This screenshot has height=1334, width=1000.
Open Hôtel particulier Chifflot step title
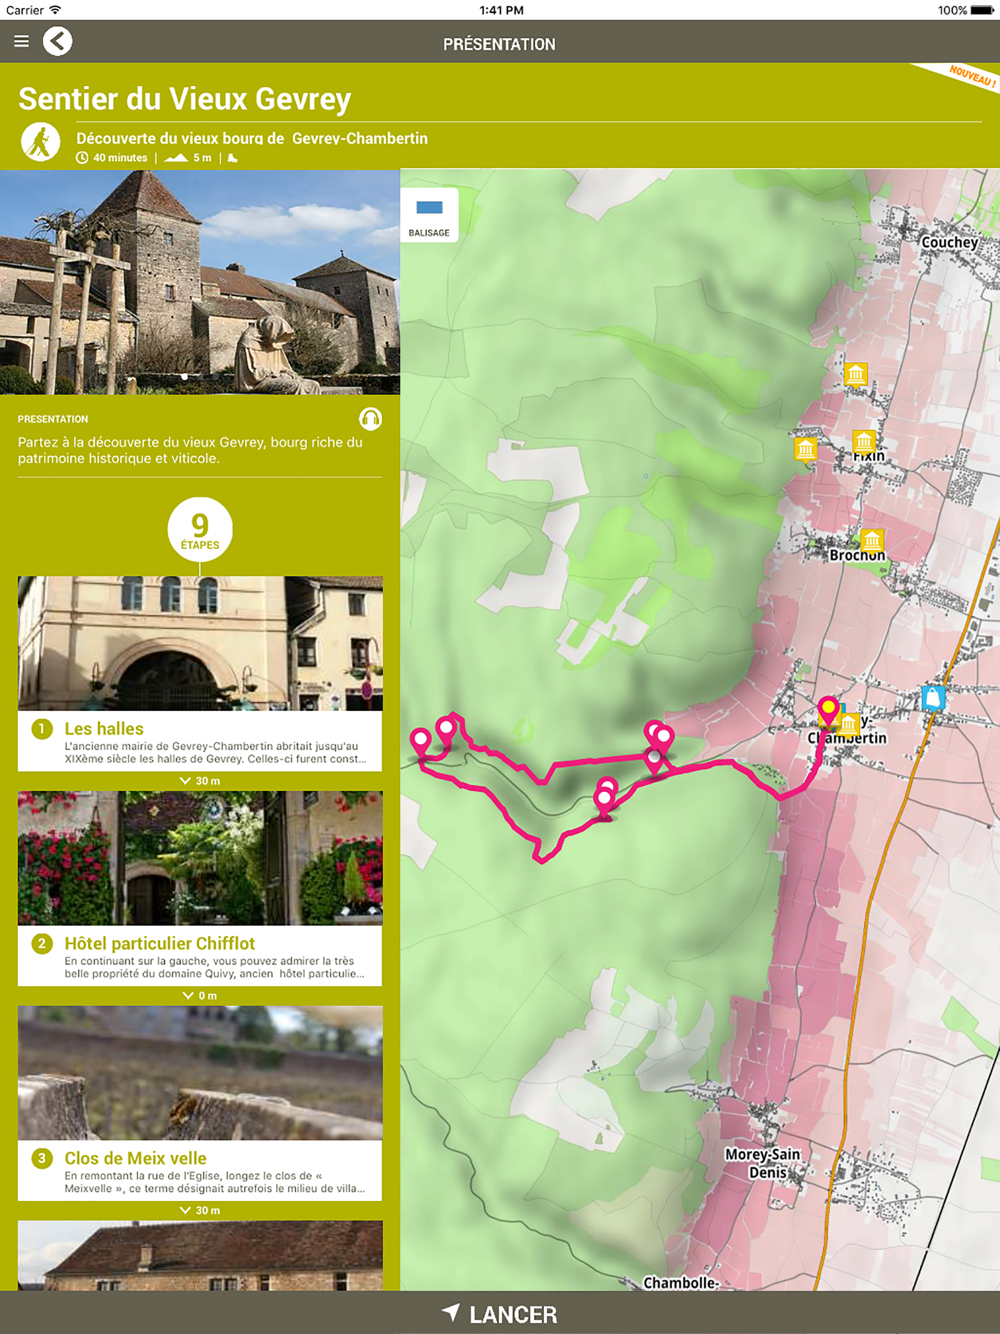(x=160, y=944)
